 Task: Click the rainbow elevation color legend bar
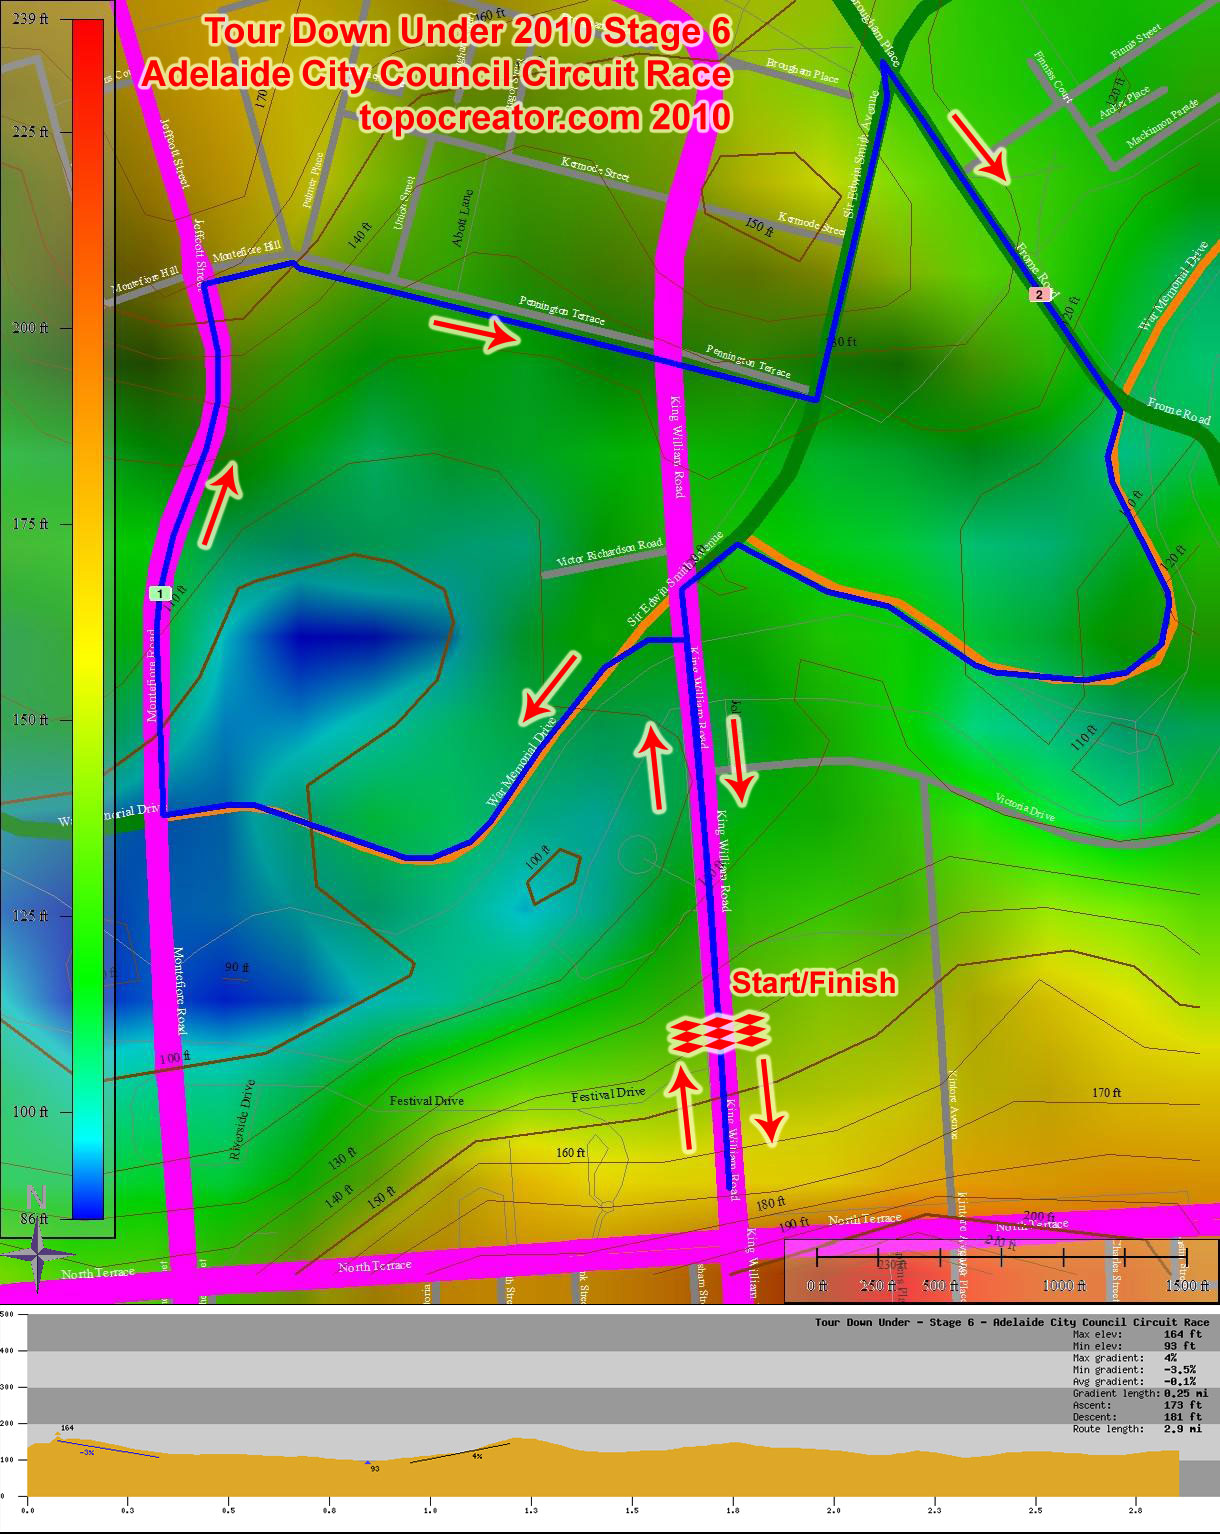click(x=88, y=619)
